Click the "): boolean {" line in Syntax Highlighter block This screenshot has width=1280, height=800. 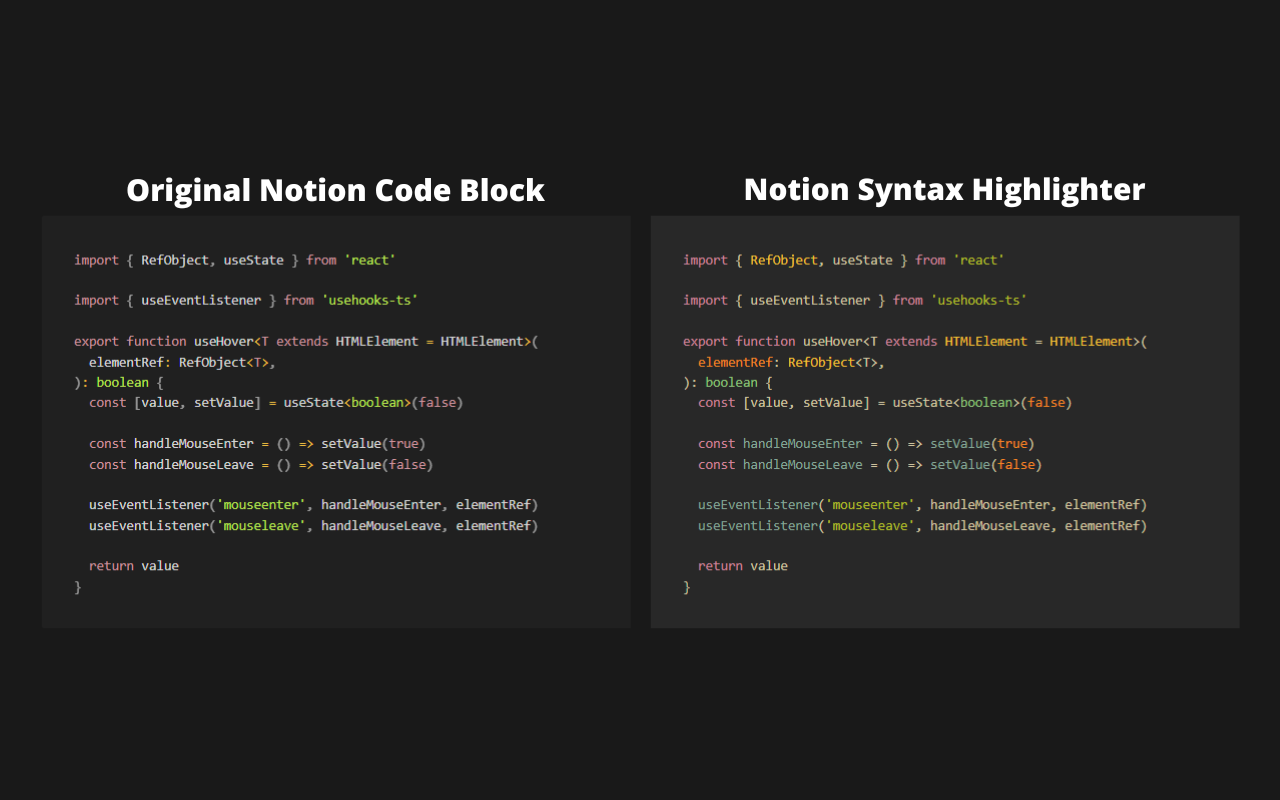728,382
